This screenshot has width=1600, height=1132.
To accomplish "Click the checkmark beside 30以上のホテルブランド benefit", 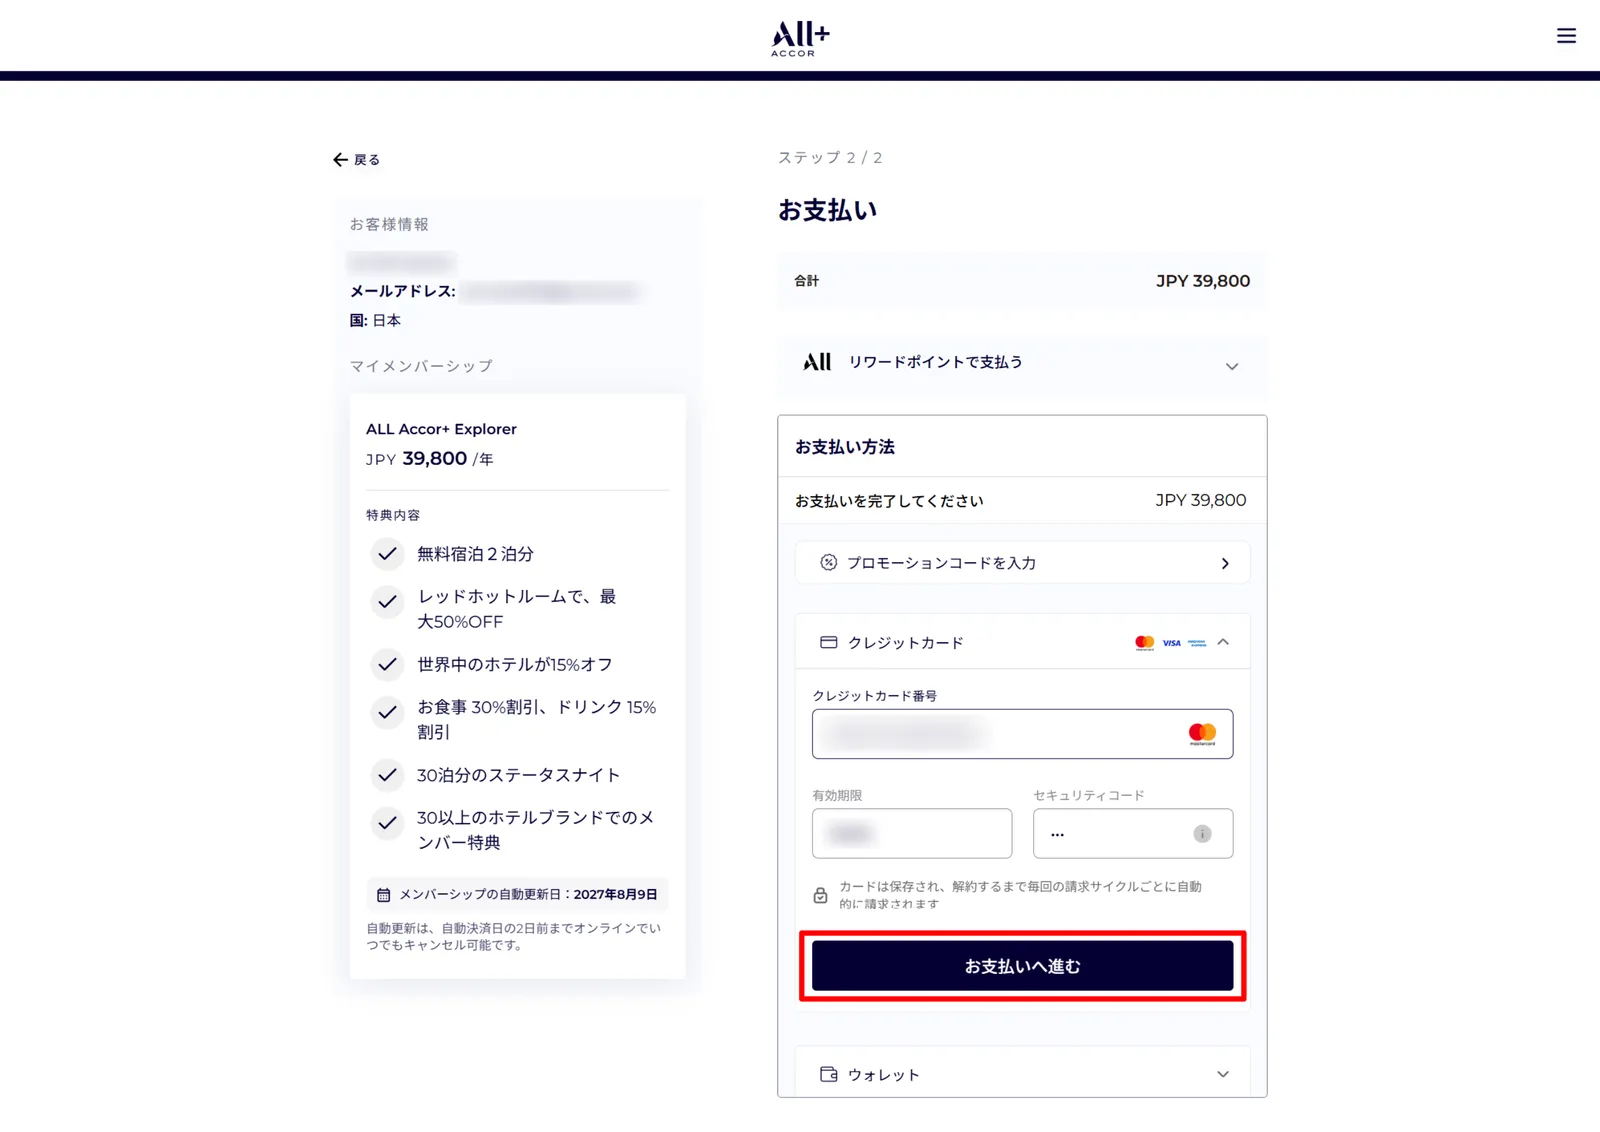I will 387,823.
